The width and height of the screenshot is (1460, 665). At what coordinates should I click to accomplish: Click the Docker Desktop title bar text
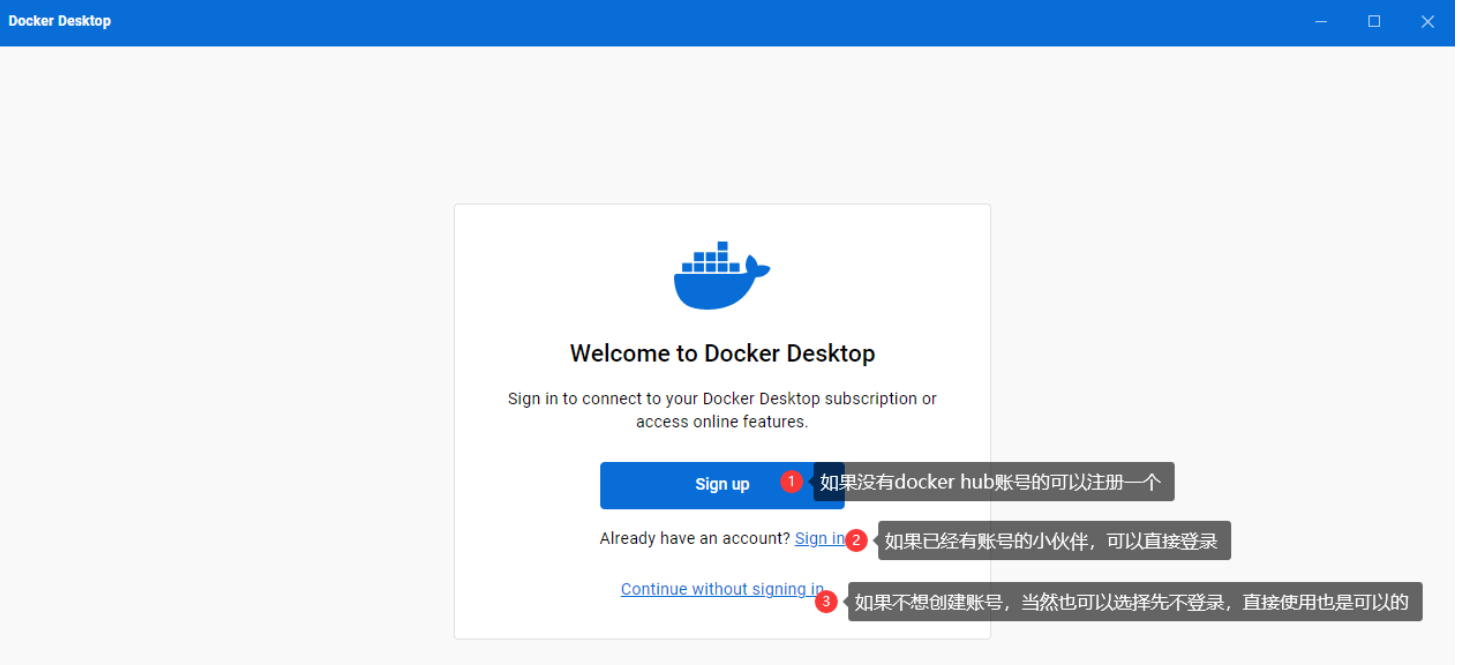pos(60,21)
